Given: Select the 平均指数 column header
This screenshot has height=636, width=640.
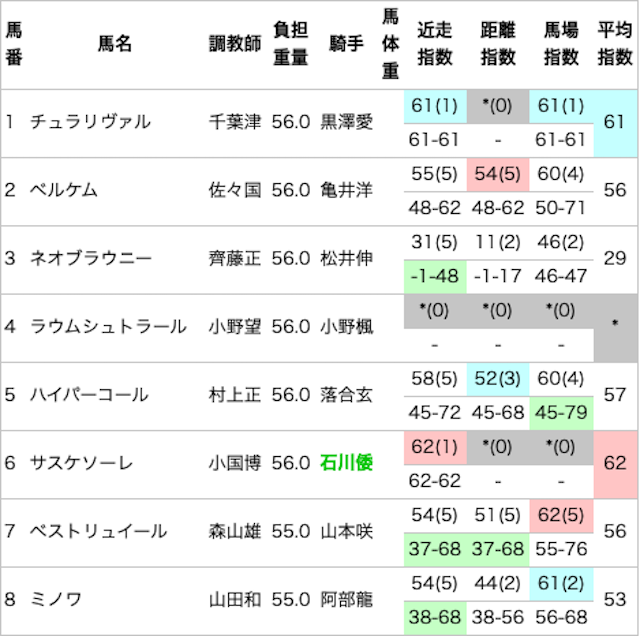Looking at the screenshot, I should pos(615,44).
